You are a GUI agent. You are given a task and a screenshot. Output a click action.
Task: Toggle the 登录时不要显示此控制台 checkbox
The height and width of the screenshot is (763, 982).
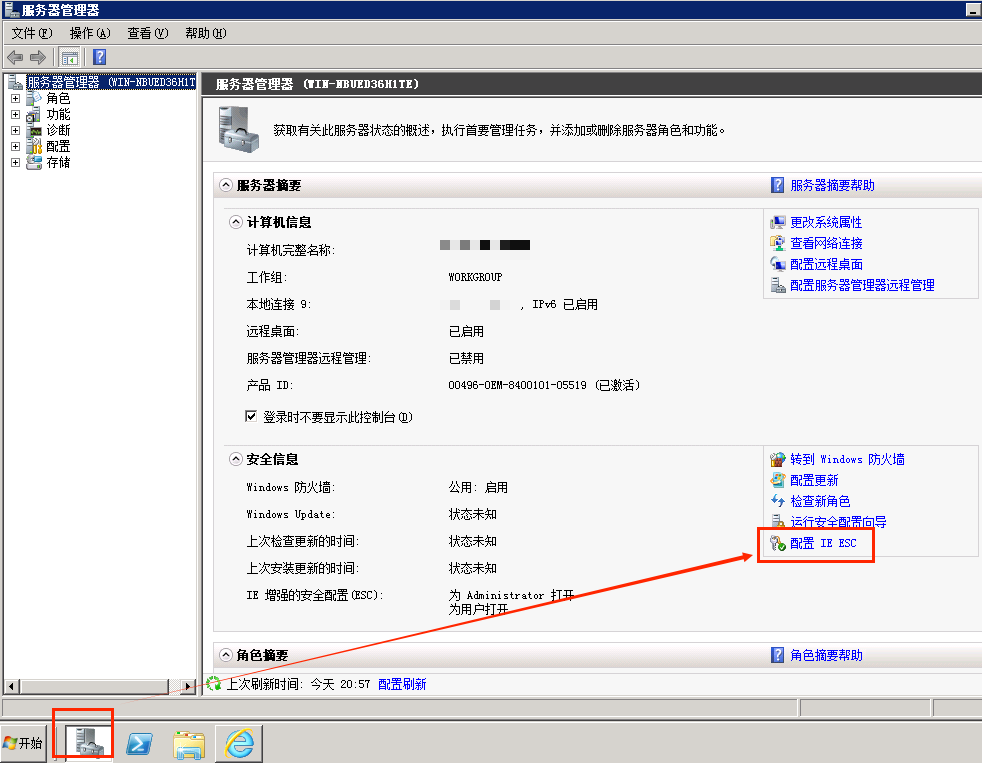click(x=252, y=417)
